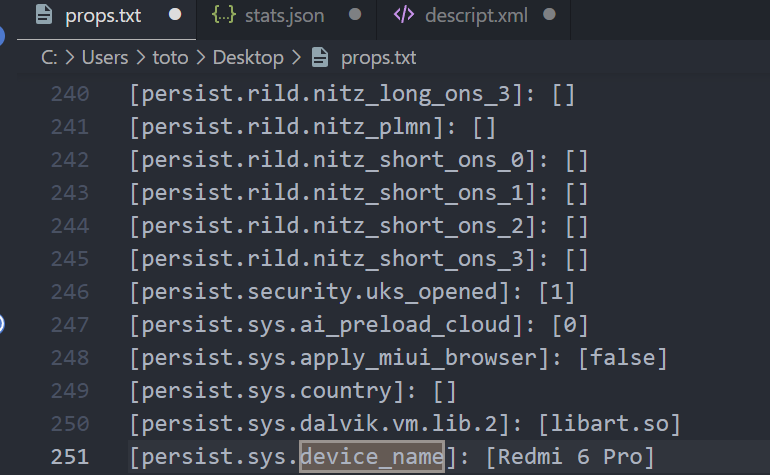
Task: Click the C: breadcrumb segment
Action: [49, 58]
